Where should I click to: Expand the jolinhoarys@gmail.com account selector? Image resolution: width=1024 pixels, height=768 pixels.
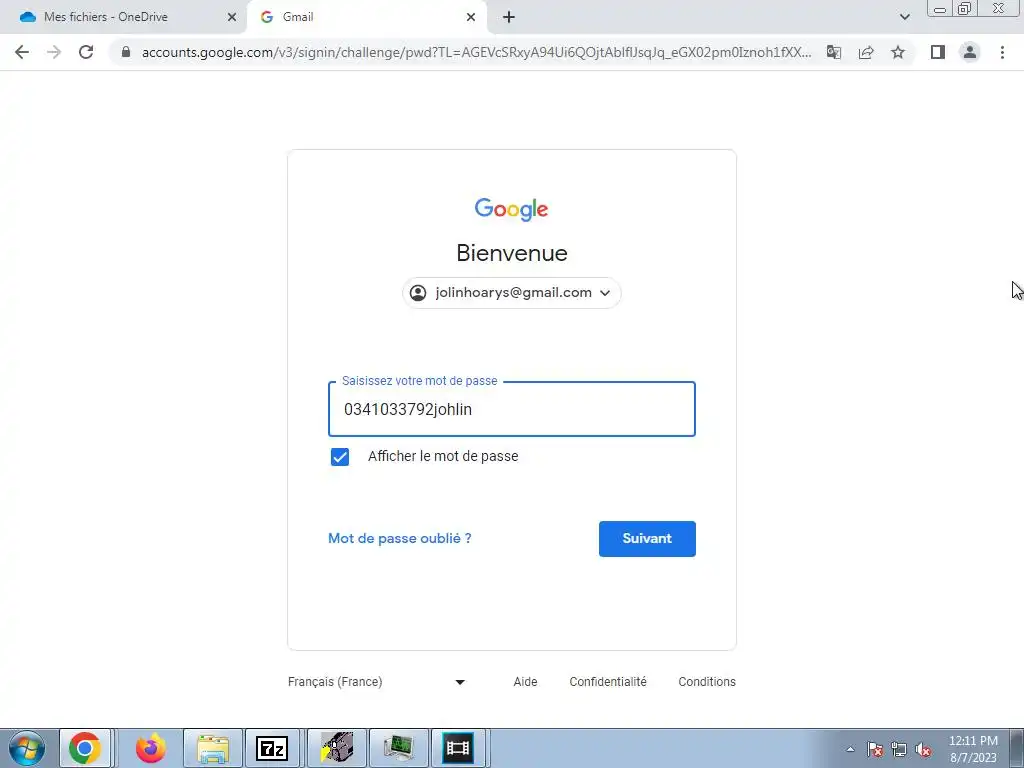click(511, 293)
